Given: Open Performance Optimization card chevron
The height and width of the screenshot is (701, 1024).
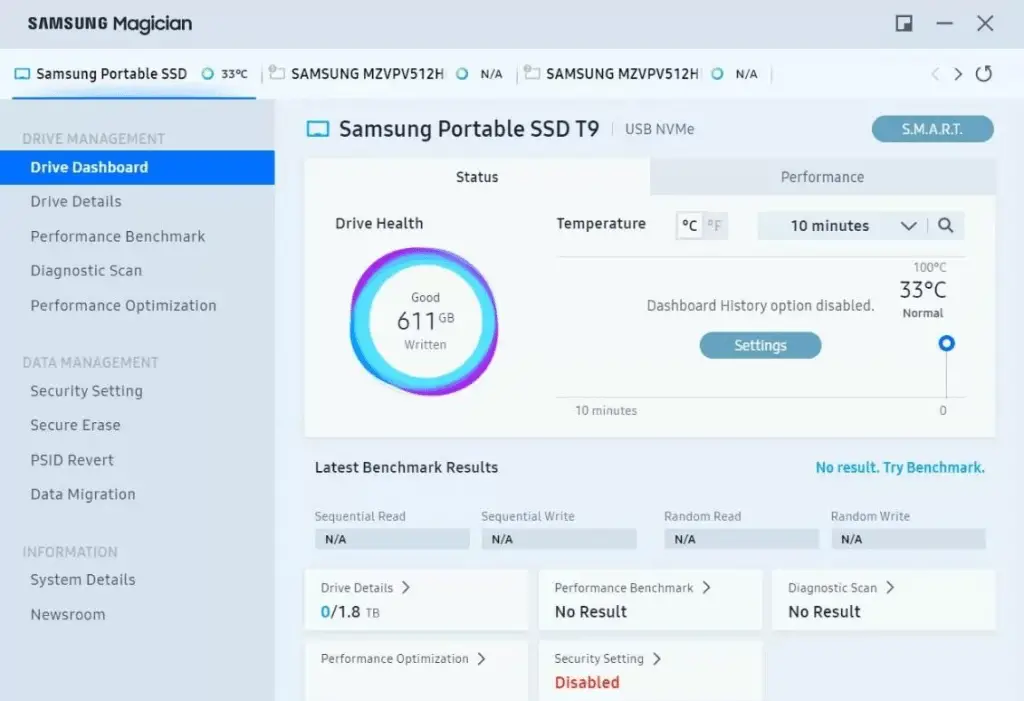Looking at the screenshot, I should point(481,659).
